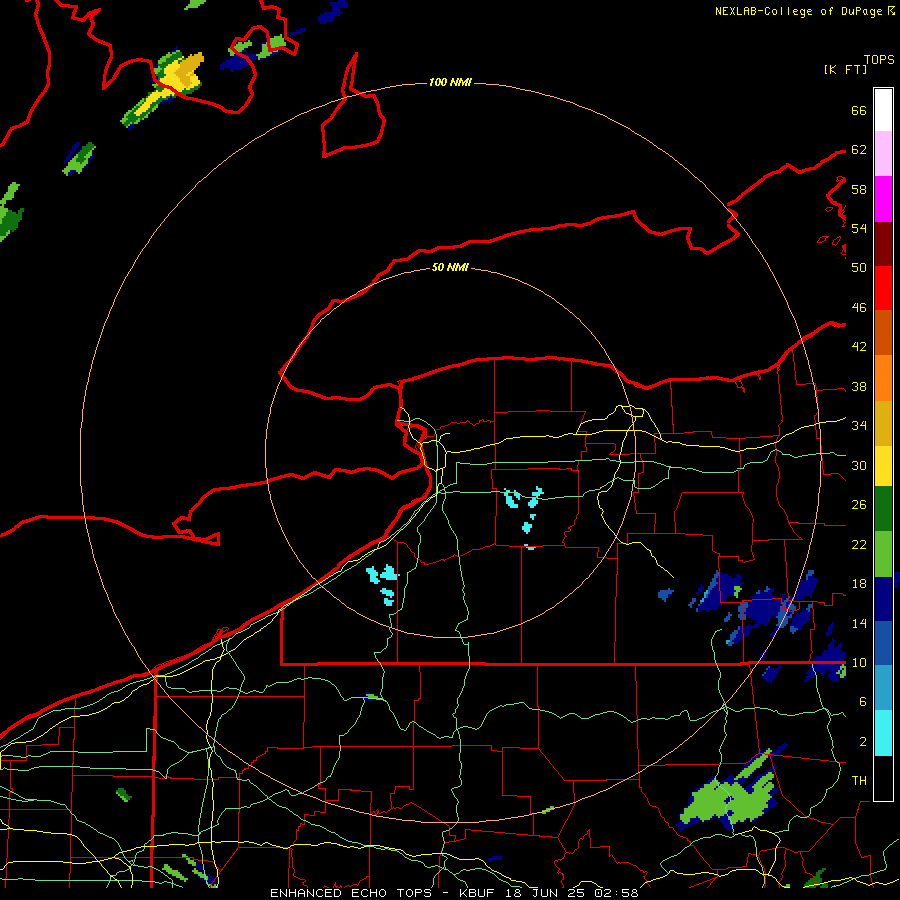
Task: Select the 58 legend value
Action: pos(859,189)
